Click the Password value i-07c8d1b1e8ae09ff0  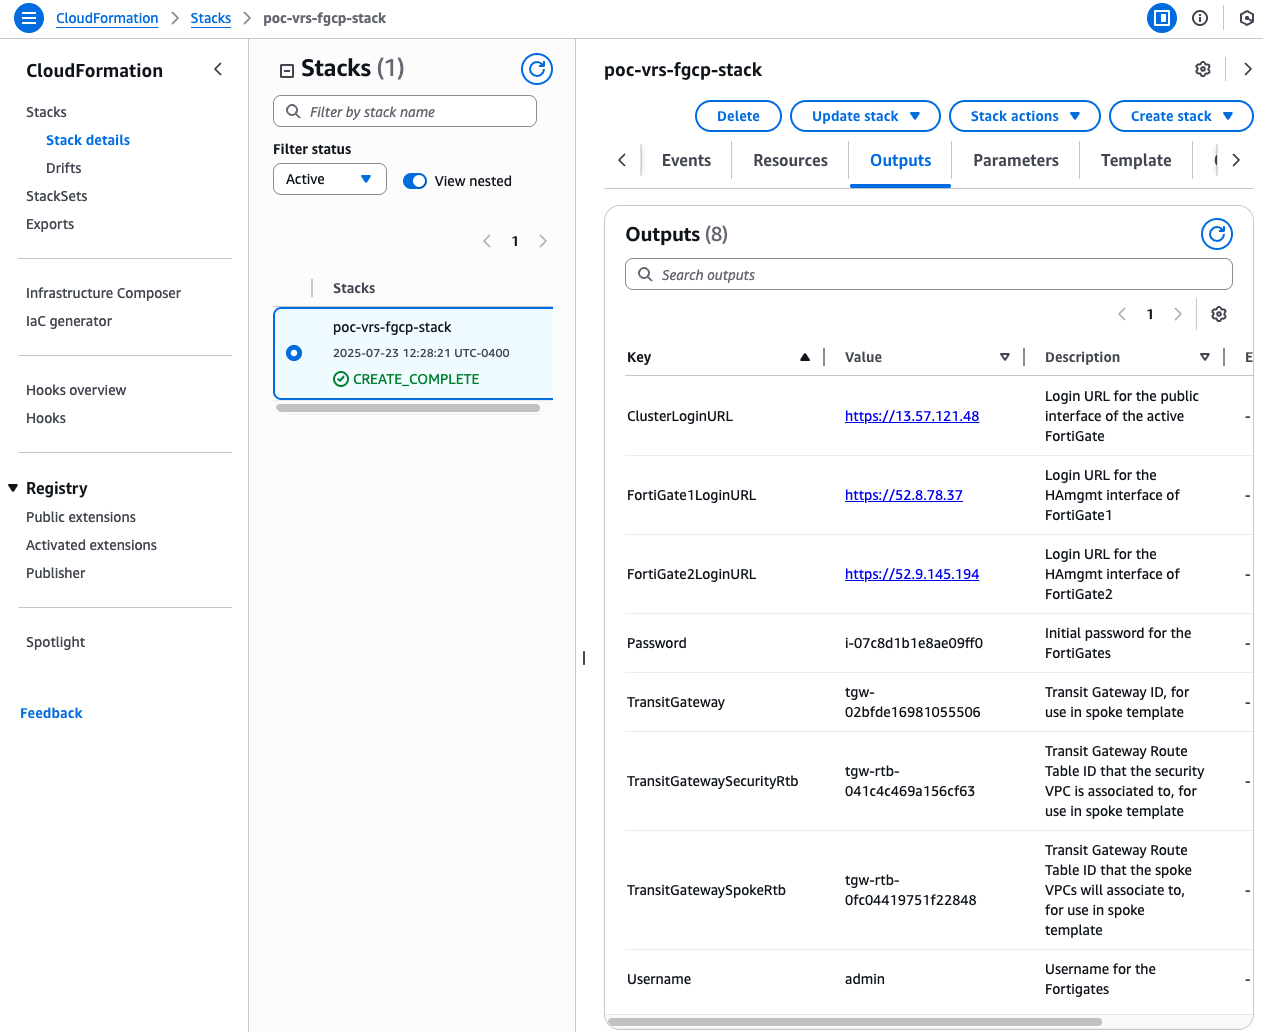pos(914,643)
